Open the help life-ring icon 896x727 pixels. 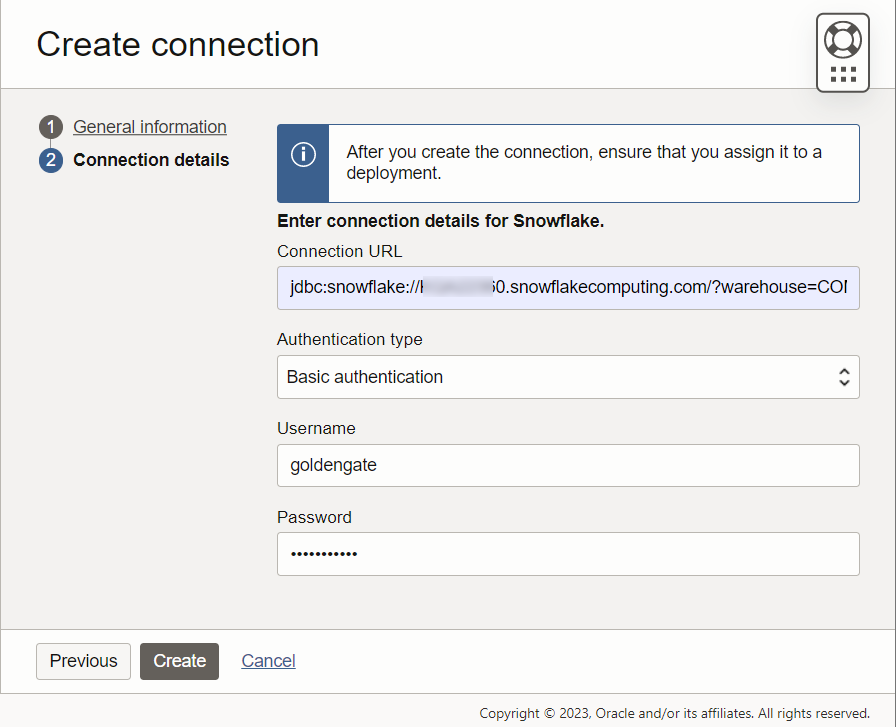[842, 40]
